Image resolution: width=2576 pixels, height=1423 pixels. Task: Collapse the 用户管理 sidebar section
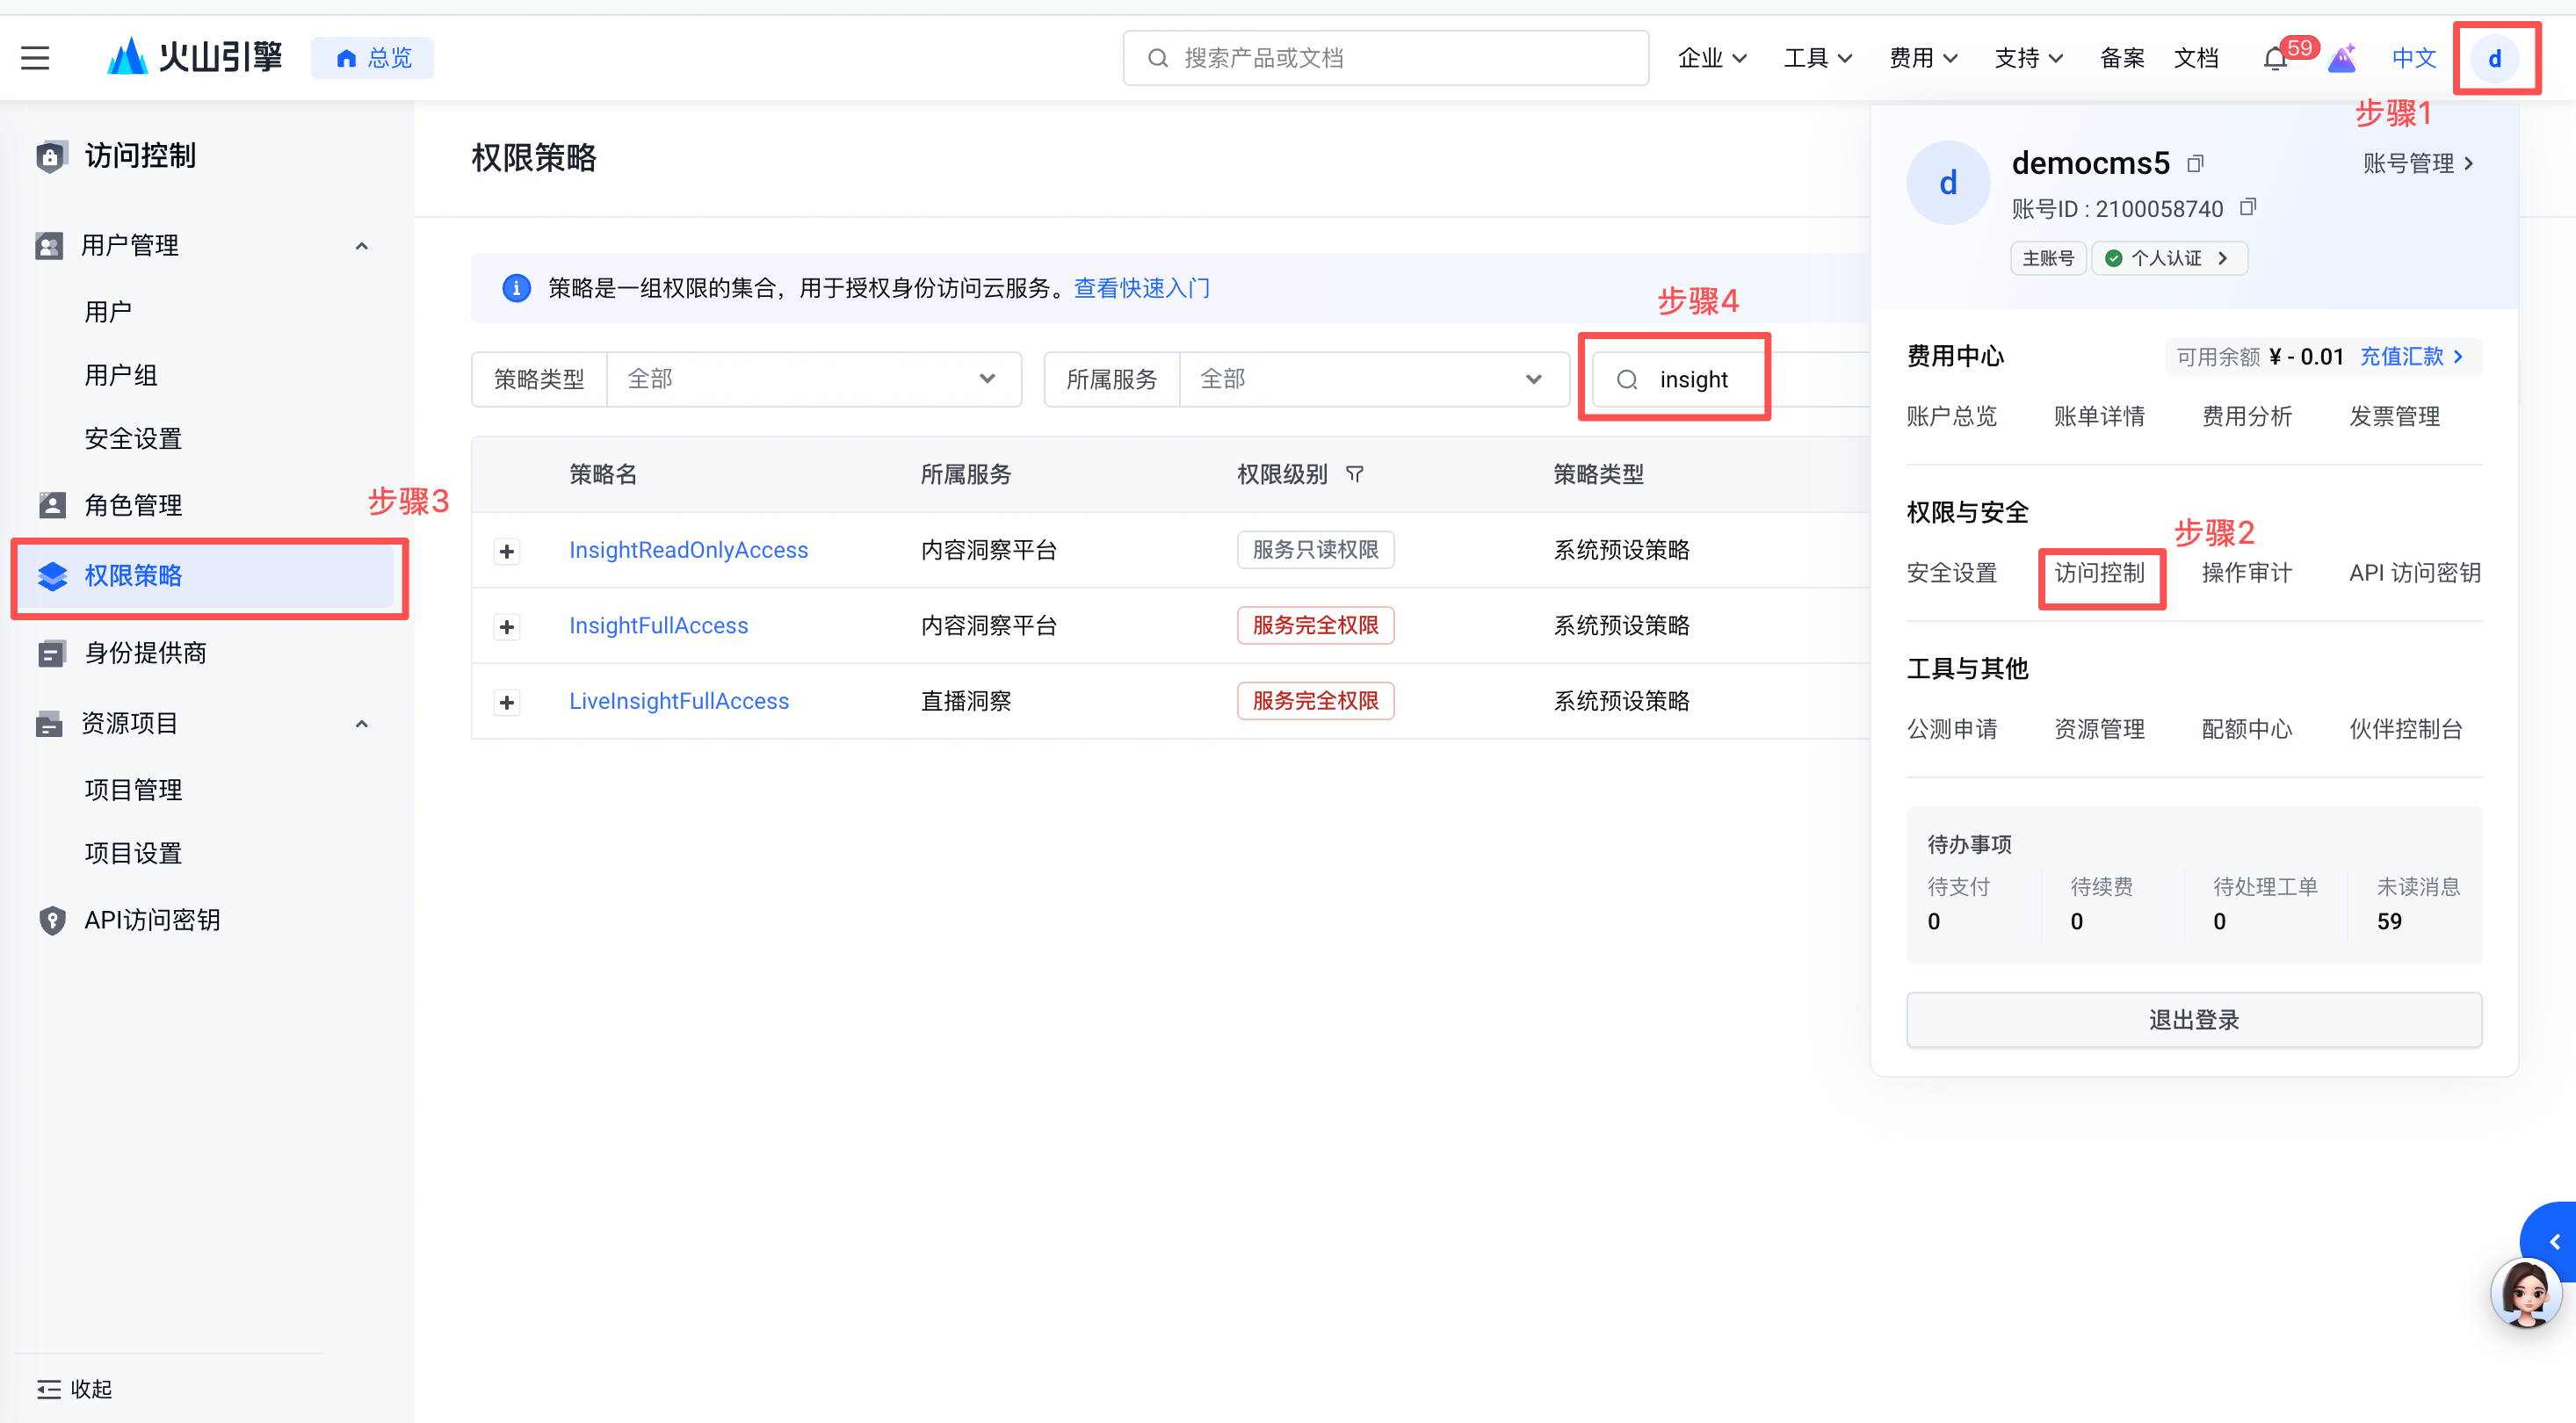click(362, 246)
